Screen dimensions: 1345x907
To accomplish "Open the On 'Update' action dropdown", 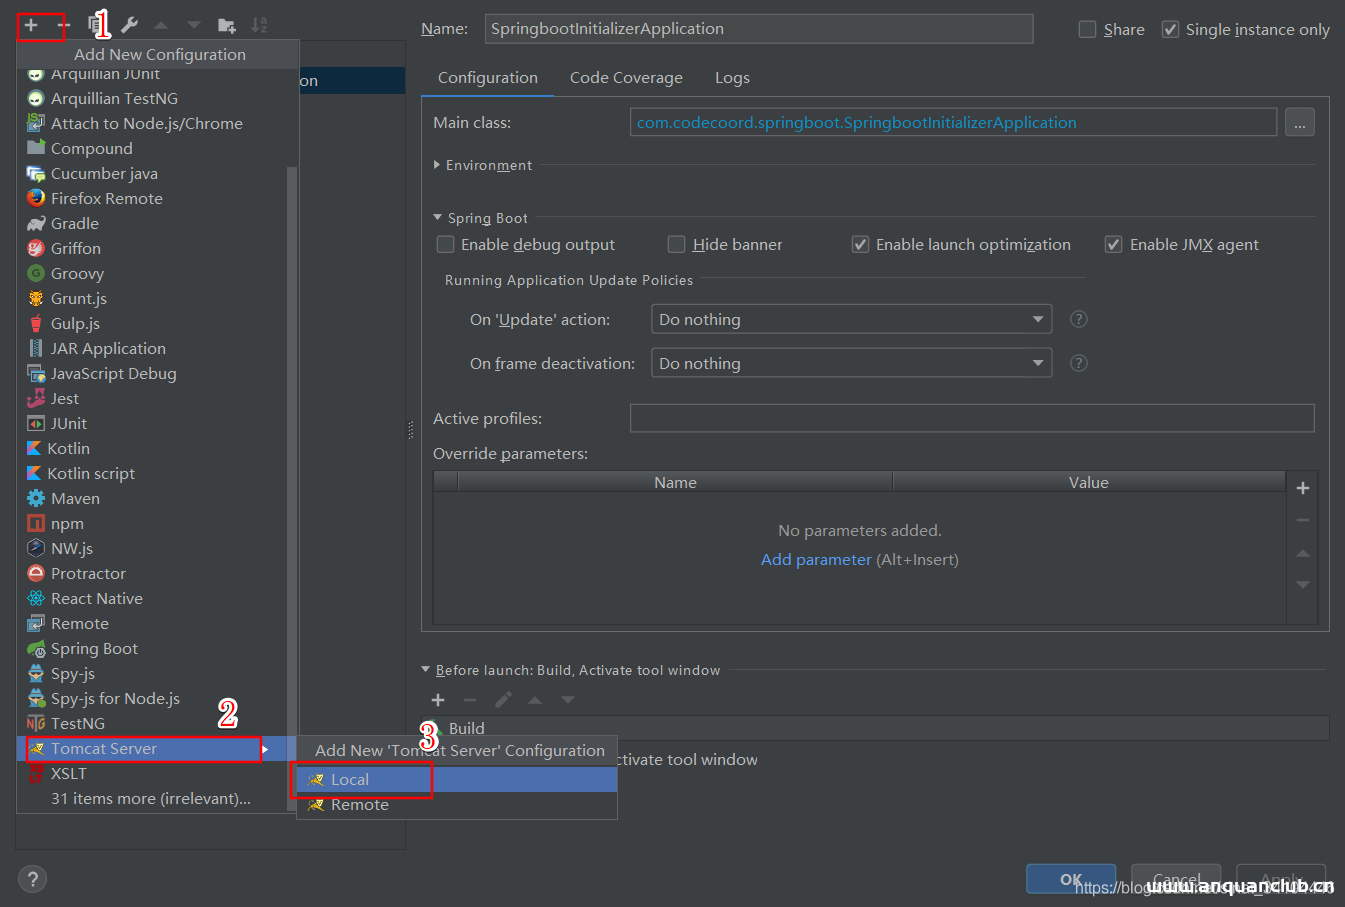I will [851, 320].
